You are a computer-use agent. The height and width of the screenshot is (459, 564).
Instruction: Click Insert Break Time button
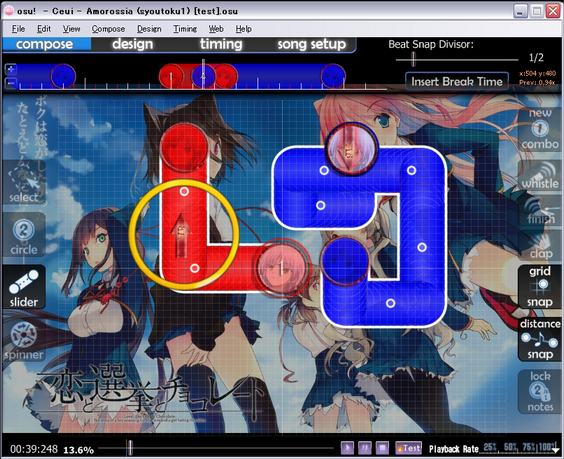coord(457,81)
